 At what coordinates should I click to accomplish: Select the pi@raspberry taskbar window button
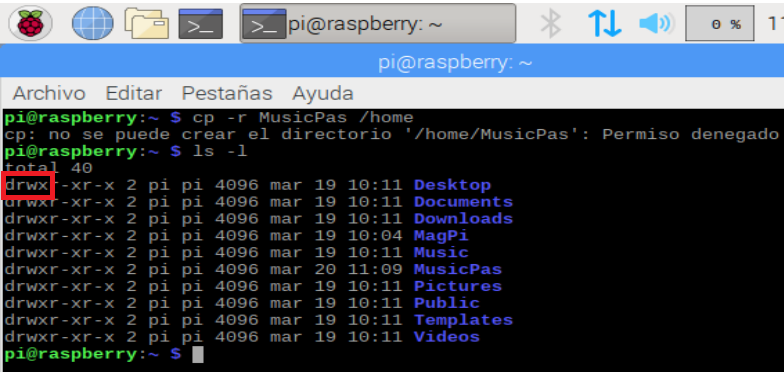(x=378, y=24)
